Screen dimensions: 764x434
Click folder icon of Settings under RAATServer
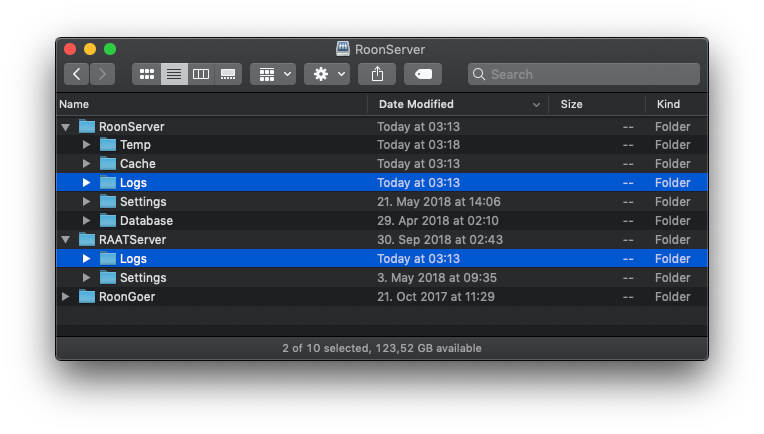point(108,278)
